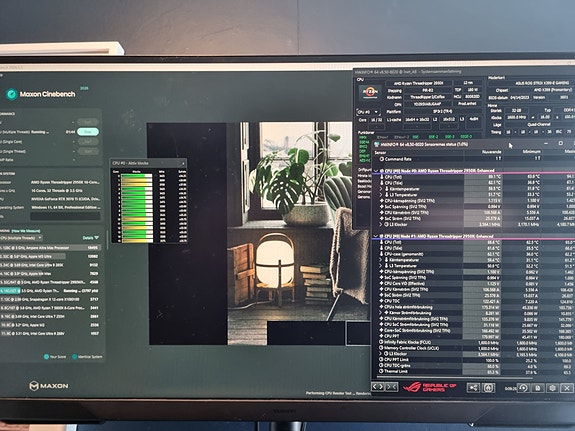Toggle the Your Score legend indicator
Image resolution: width=575 pixels, height=431 pixels.
tap(46, 357)
